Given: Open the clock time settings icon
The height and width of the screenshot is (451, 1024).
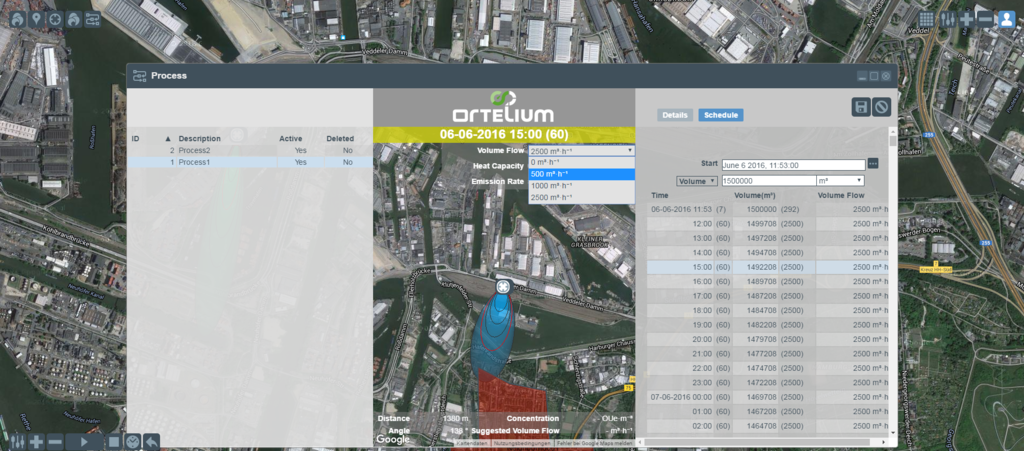Looking at the screenshot, I should 132,441.
